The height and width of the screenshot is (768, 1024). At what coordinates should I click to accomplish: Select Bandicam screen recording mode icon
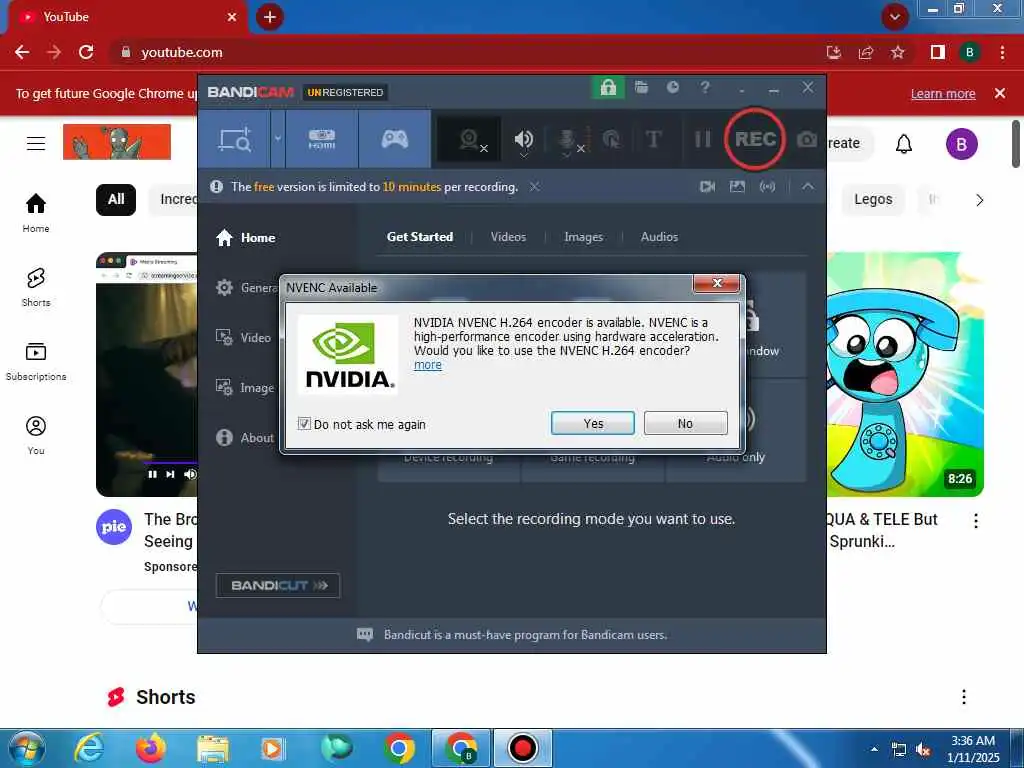click(234, 139)
